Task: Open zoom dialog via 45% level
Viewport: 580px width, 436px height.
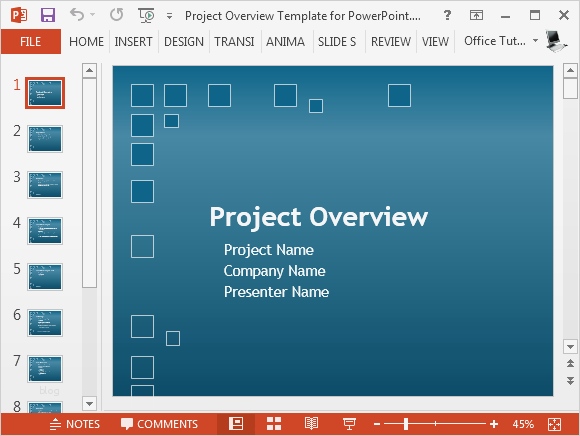Action: (523, 424)
